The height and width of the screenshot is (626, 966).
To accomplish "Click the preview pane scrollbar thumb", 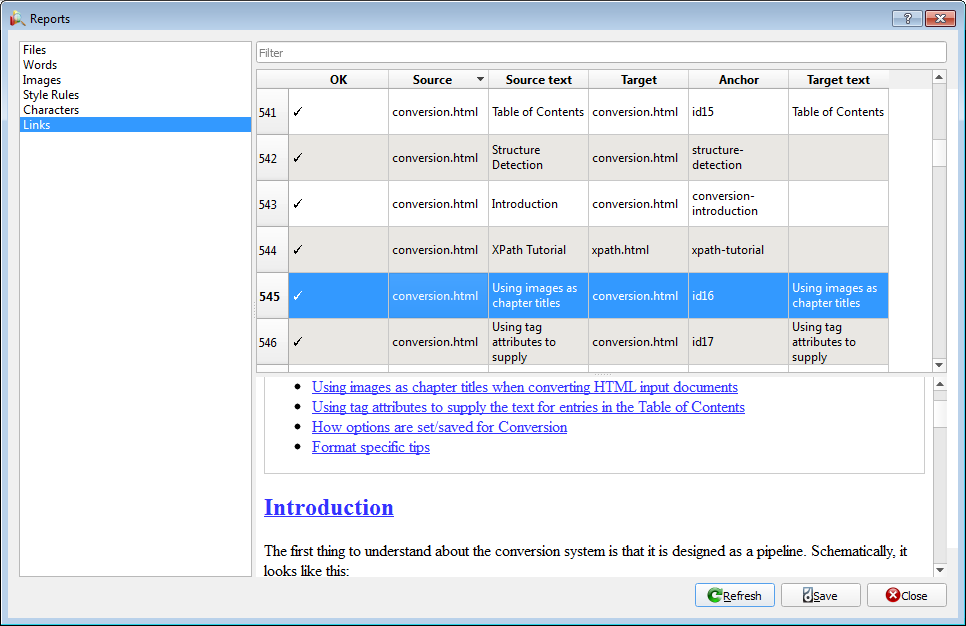I will point(940,413).
